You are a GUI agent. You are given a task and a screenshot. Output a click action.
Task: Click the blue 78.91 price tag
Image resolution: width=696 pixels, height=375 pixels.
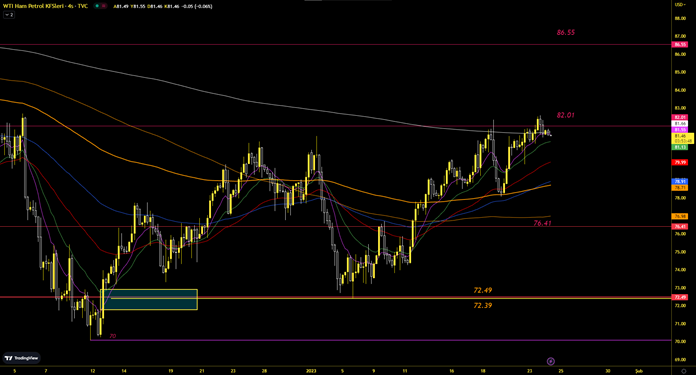pyautogui.click(x=680, y=182)
